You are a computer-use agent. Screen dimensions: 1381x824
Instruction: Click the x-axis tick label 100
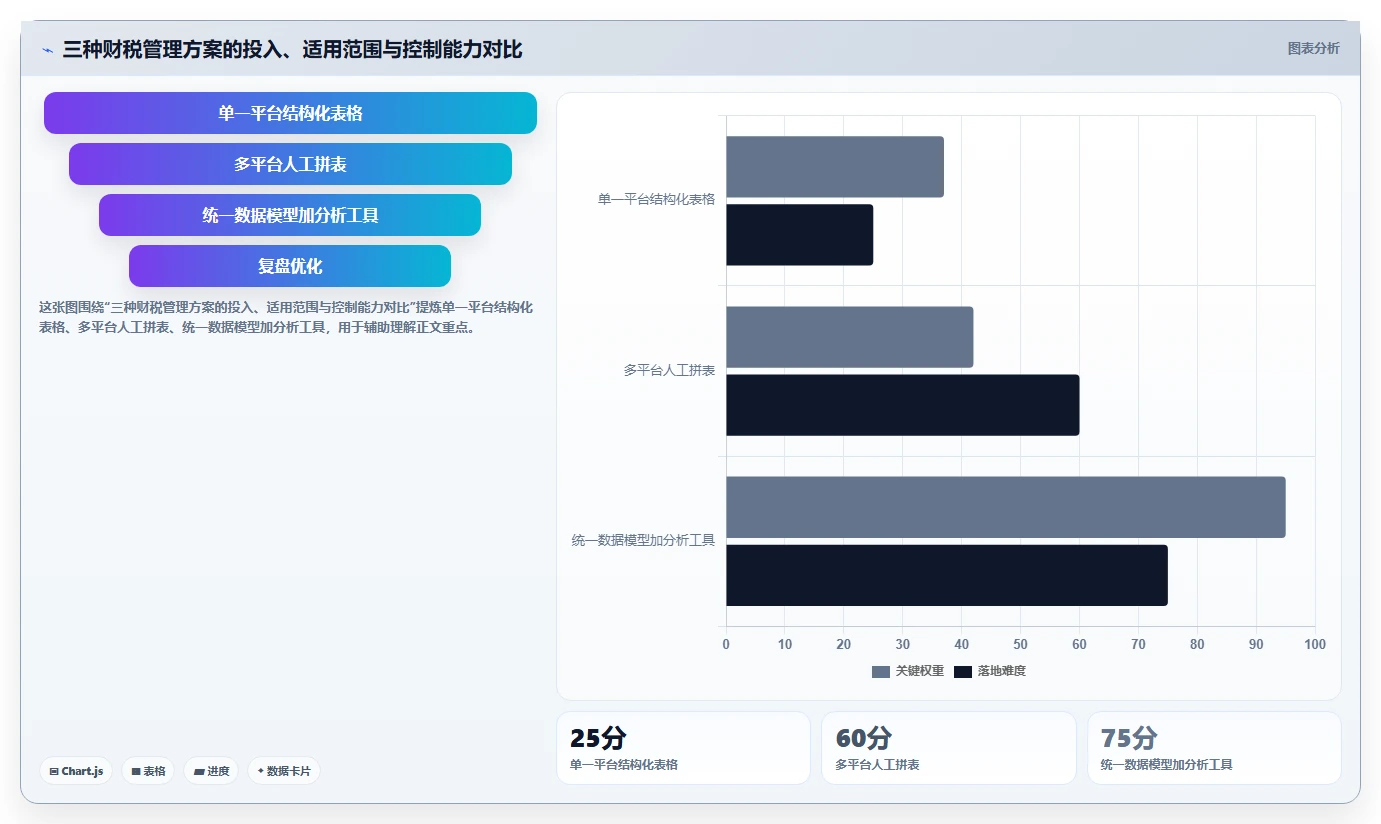click(1315, 644)
